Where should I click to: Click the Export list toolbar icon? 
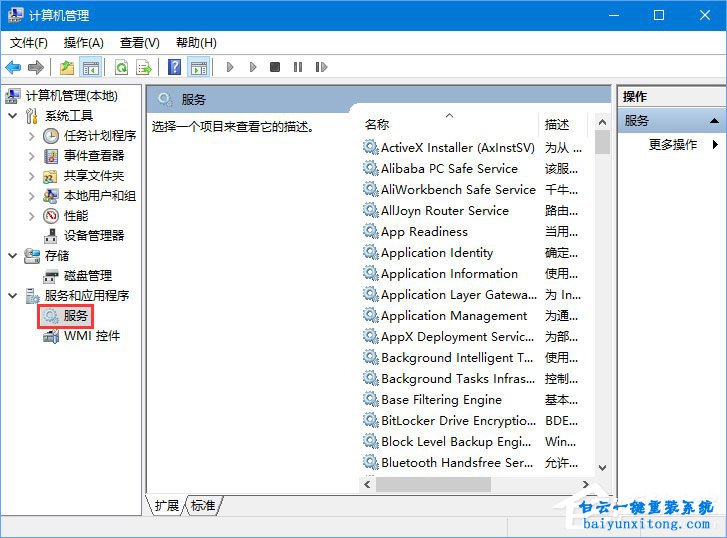click(144, 68)
